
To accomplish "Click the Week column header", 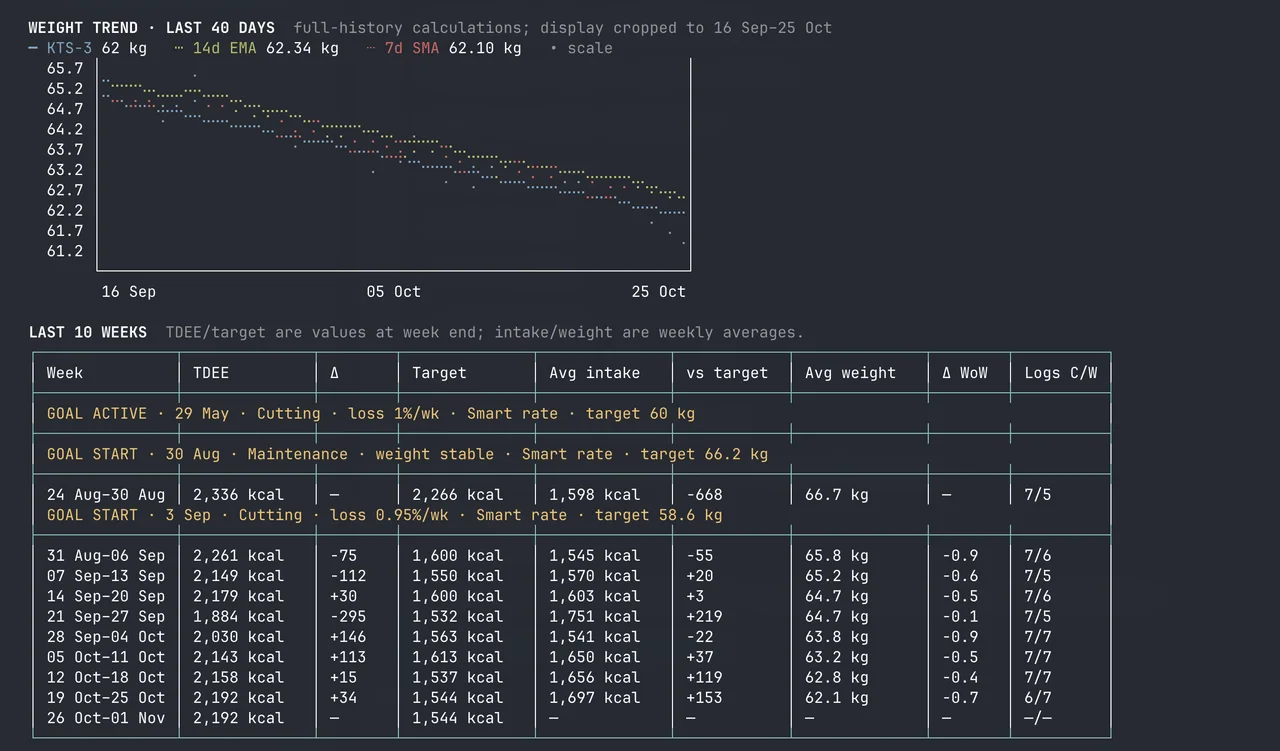I will (x=65, y=373).
